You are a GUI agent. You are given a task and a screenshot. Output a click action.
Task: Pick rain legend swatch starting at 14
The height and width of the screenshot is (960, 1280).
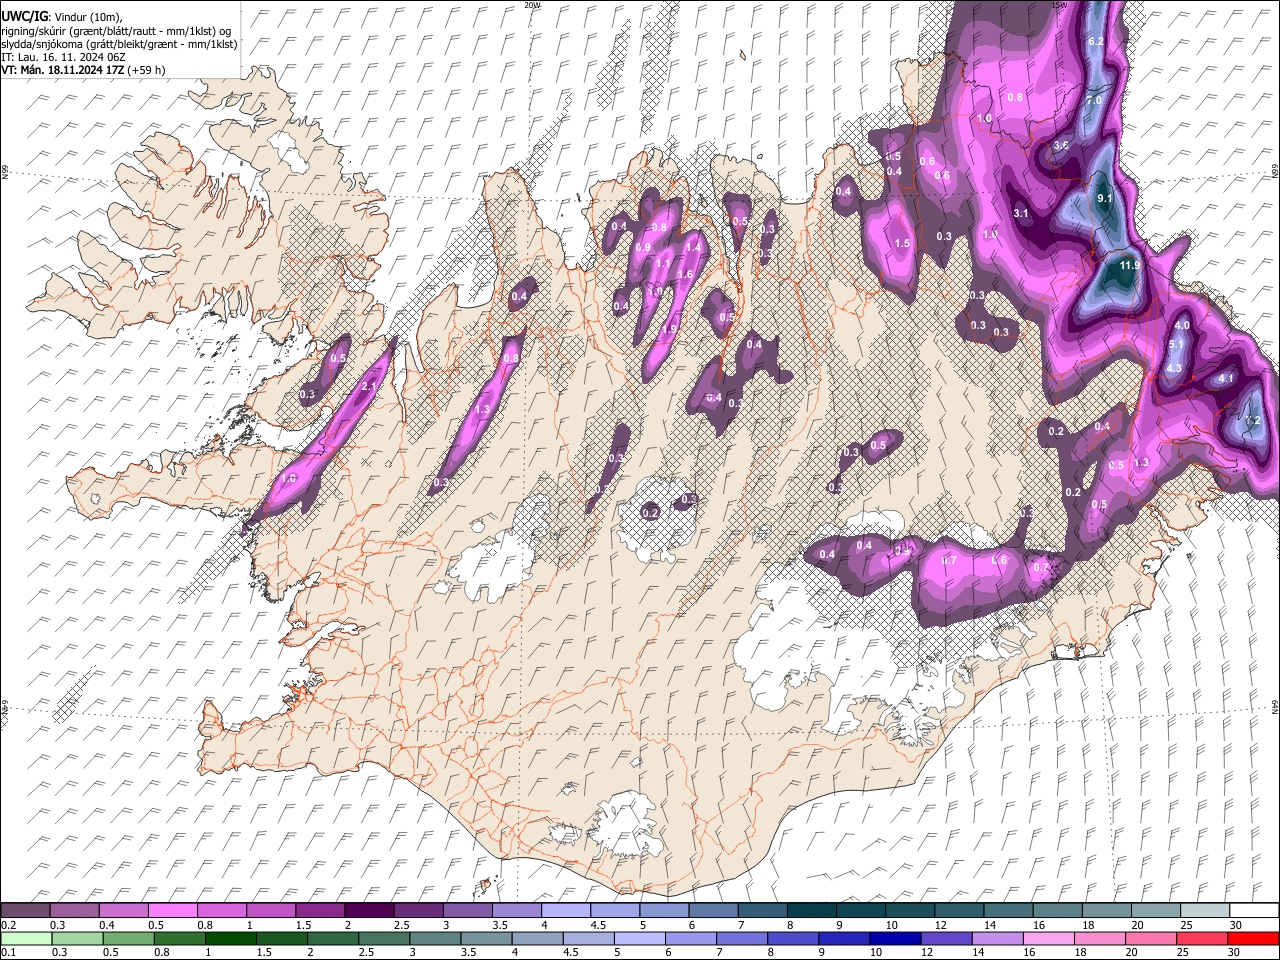(x=997, y=939)
